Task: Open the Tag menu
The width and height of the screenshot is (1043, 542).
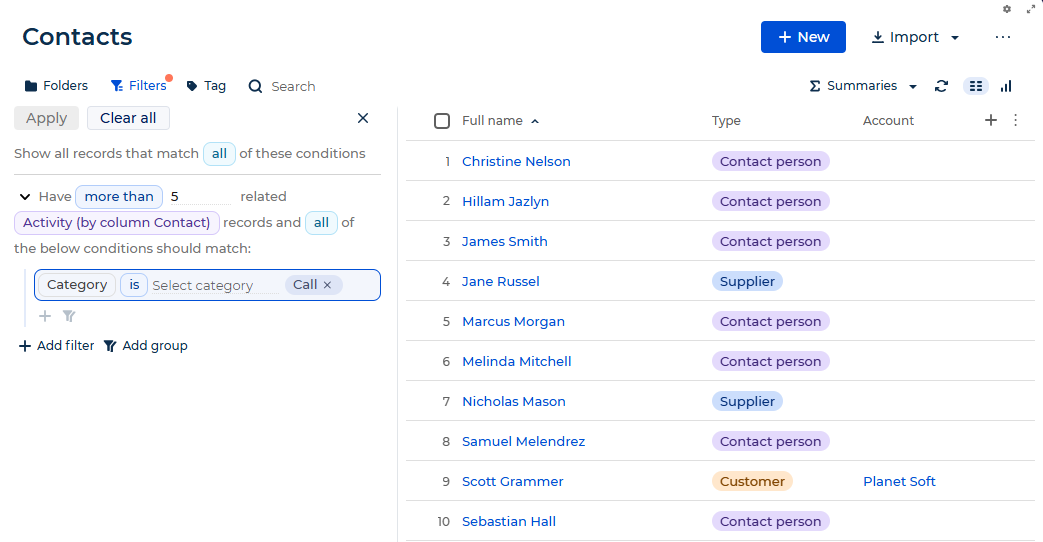Action: tap(206, 86)
